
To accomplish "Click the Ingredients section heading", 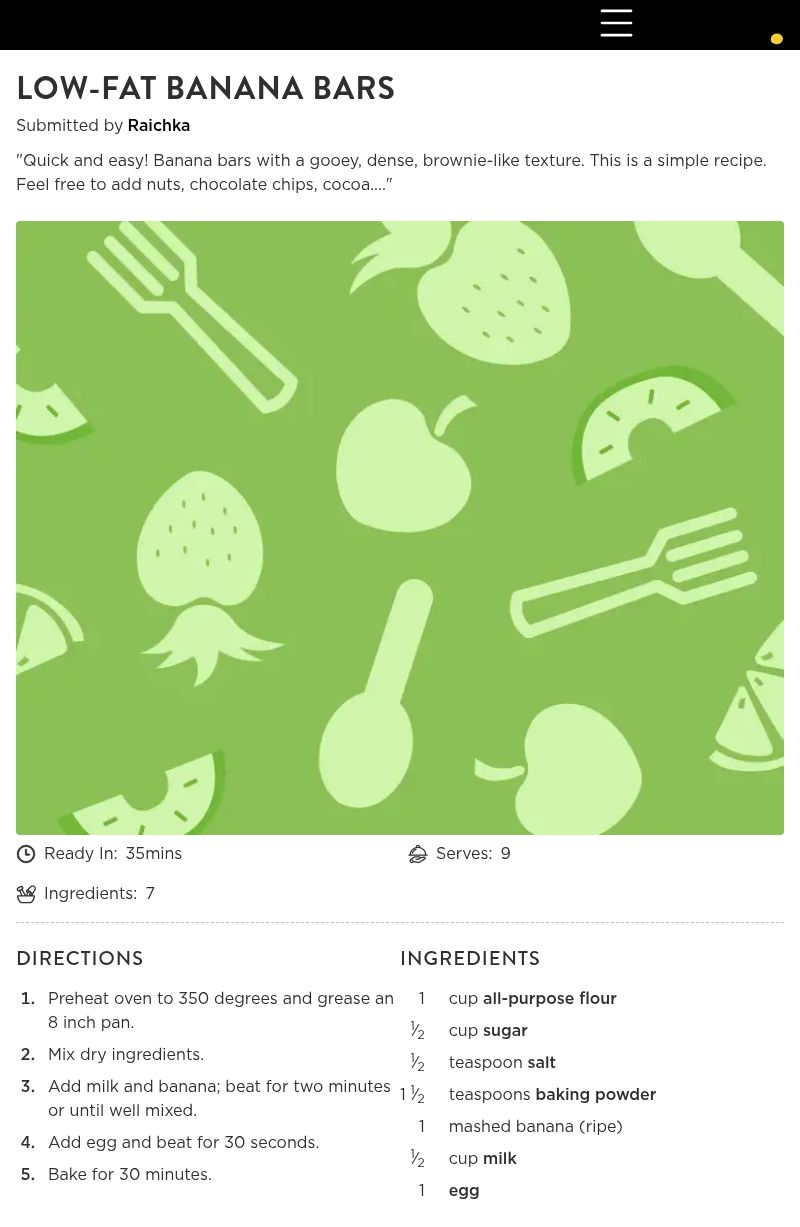I will 470,958.
